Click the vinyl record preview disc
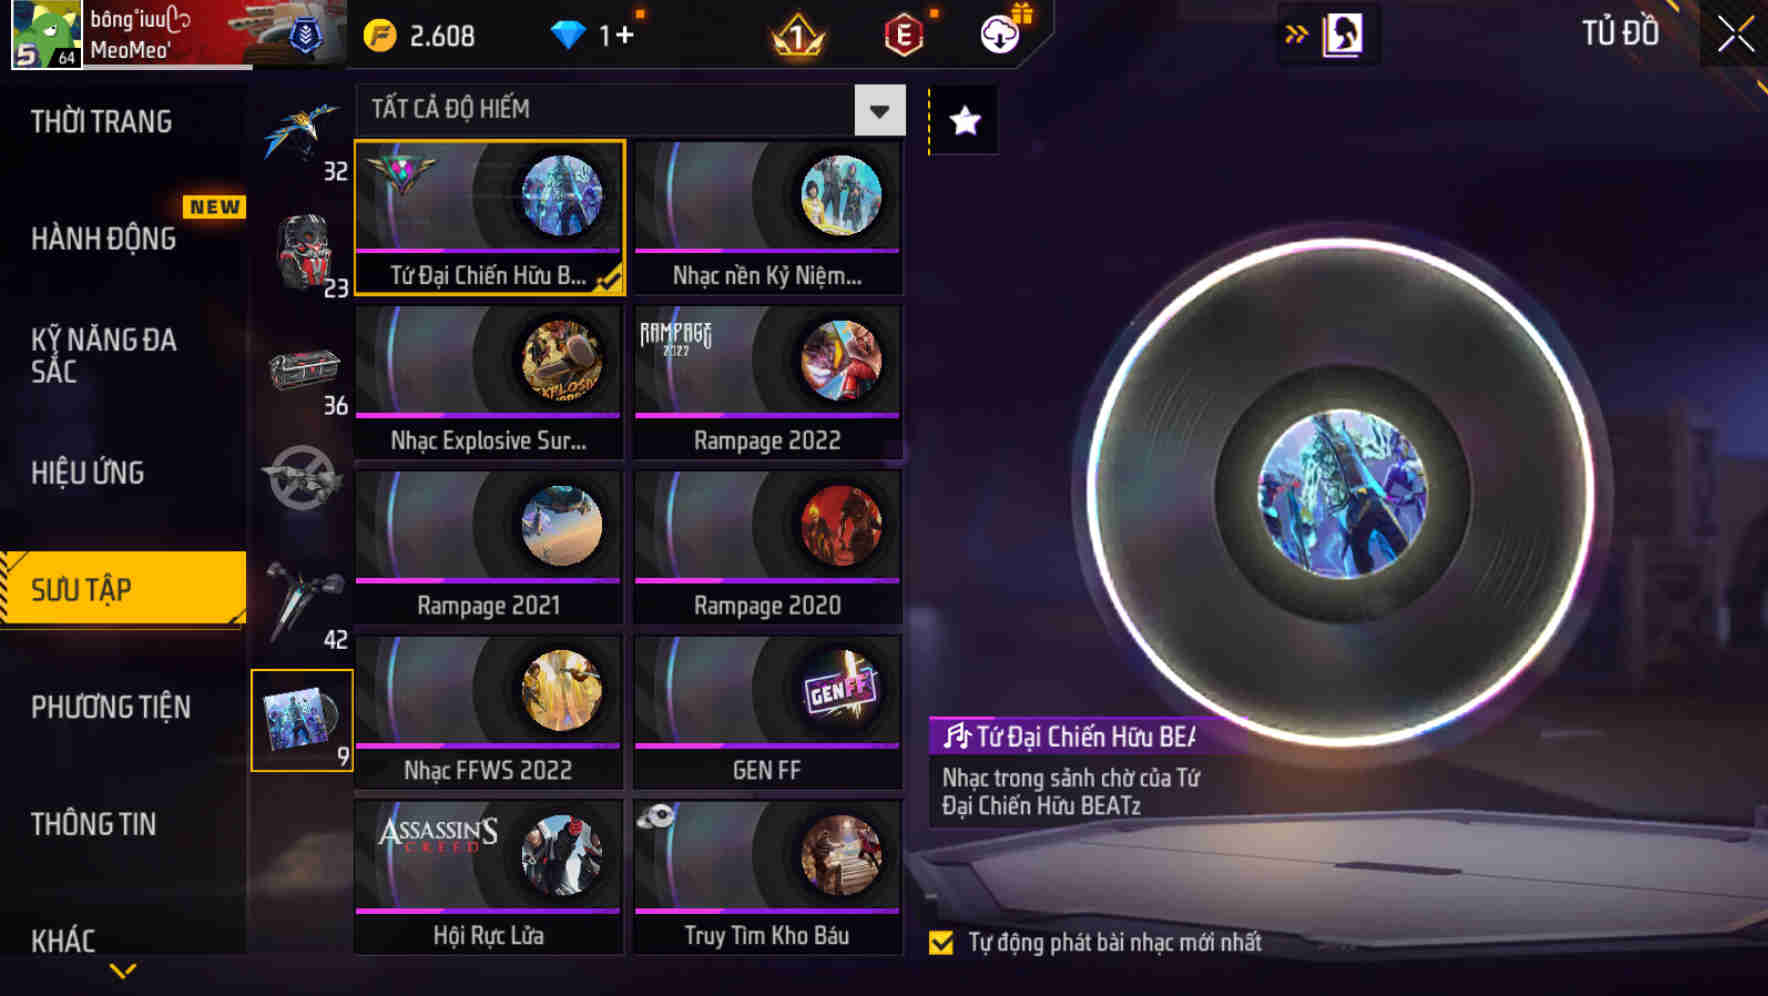 tap(1340, 492)
